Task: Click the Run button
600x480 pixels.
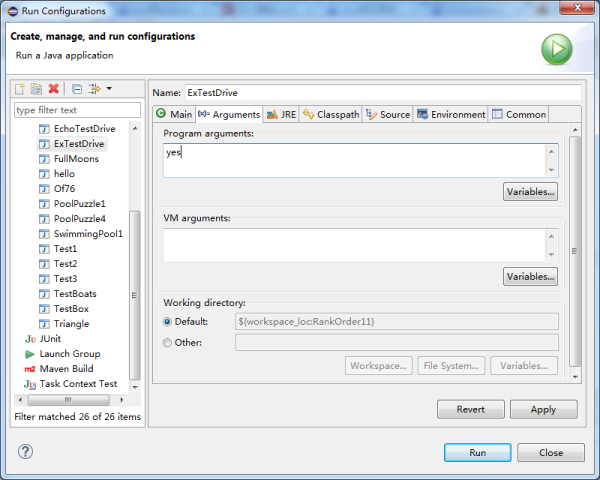Action: point(478,452)
